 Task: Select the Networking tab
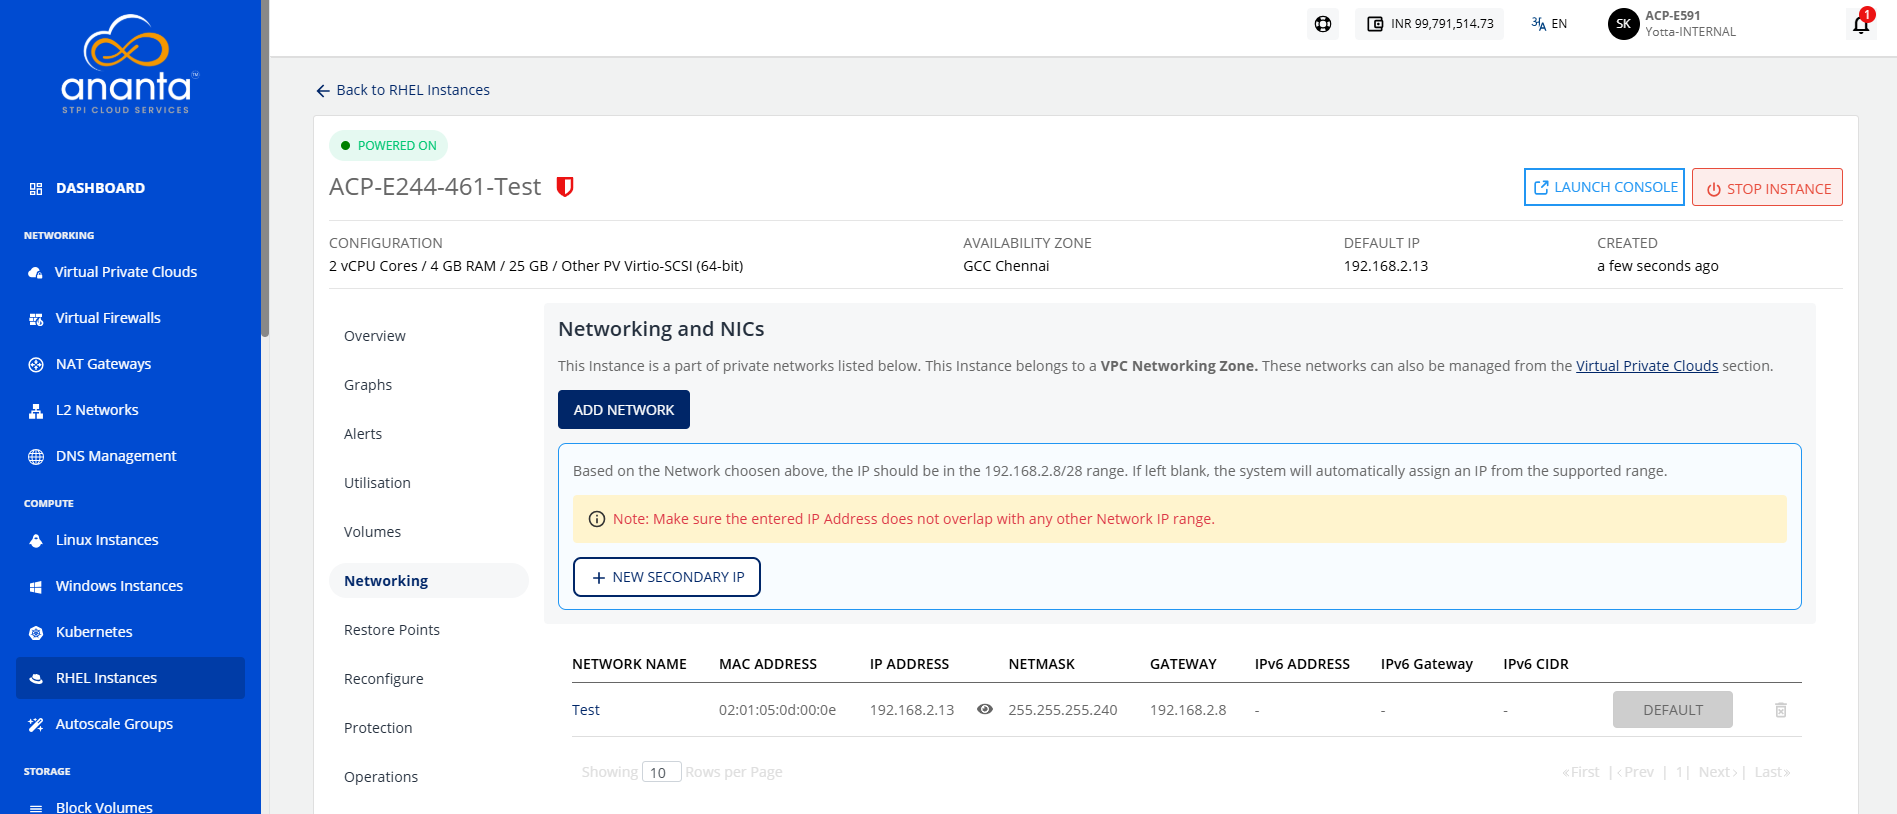tap(428, 581)
